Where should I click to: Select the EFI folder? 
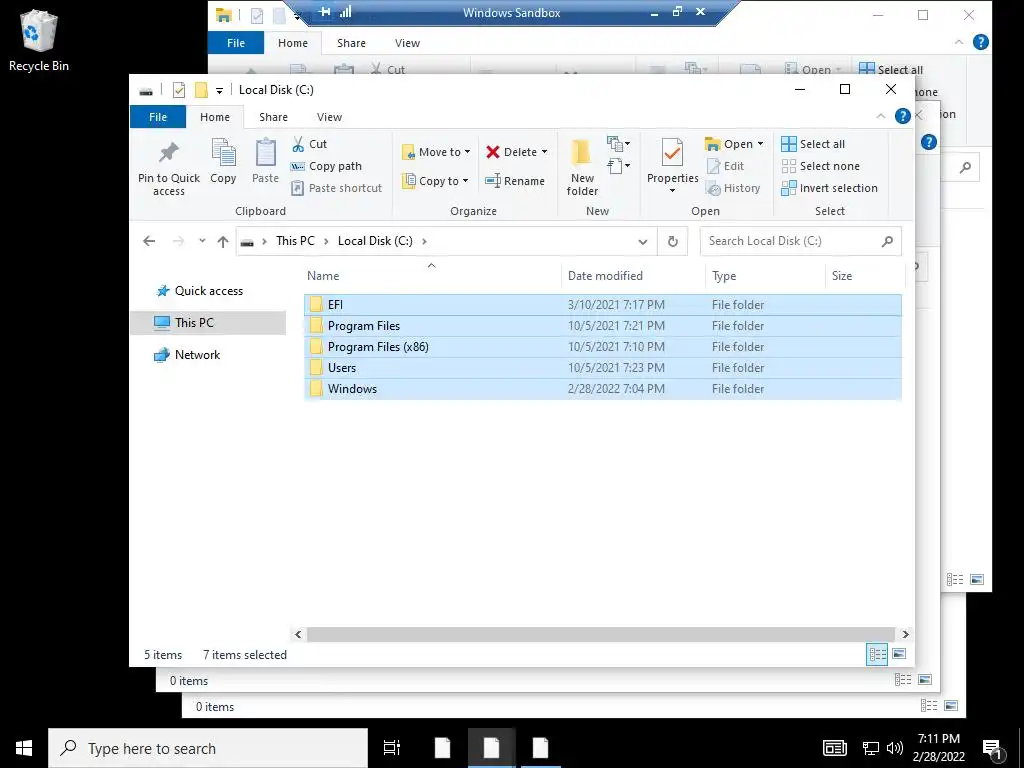pyautogui.click(x=602, y=305)
